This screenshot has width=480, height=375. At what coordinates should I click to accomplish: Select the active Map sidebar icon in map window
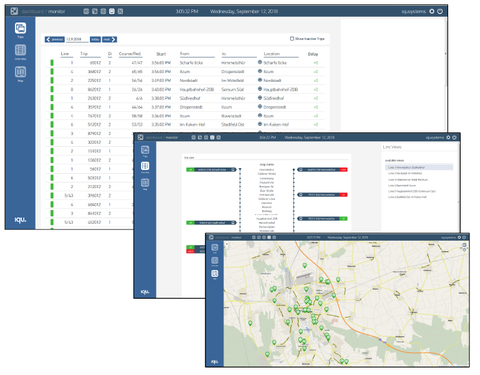tap(215, 274)
